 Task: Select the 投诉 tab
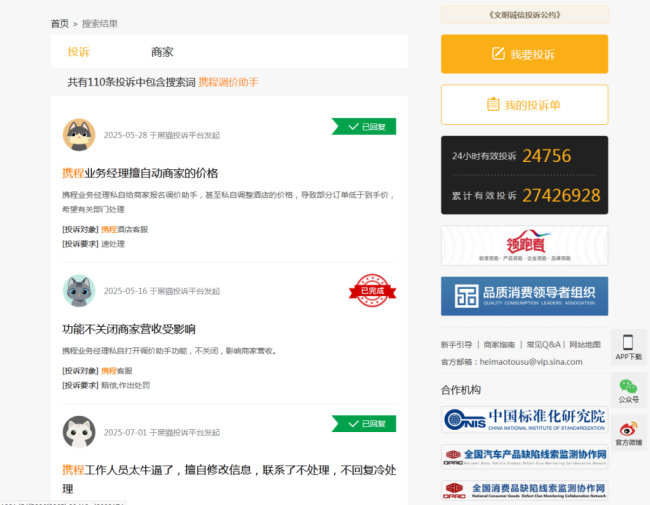[x=78, y=52]
